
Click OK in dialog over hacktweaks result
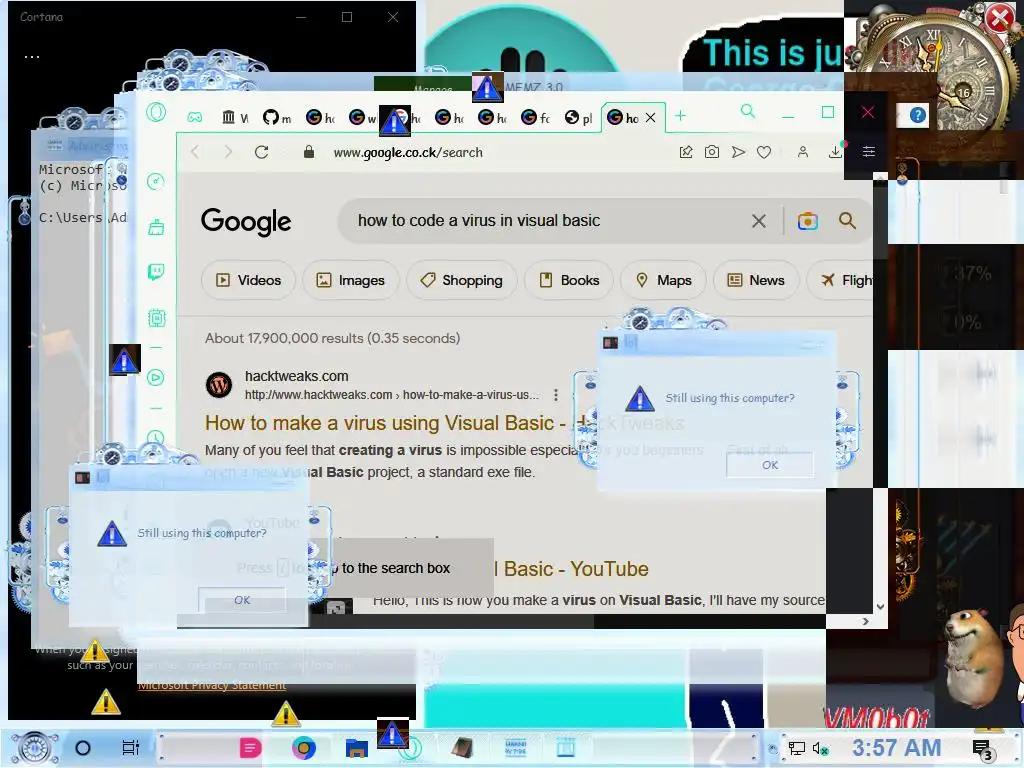(770, 465)
